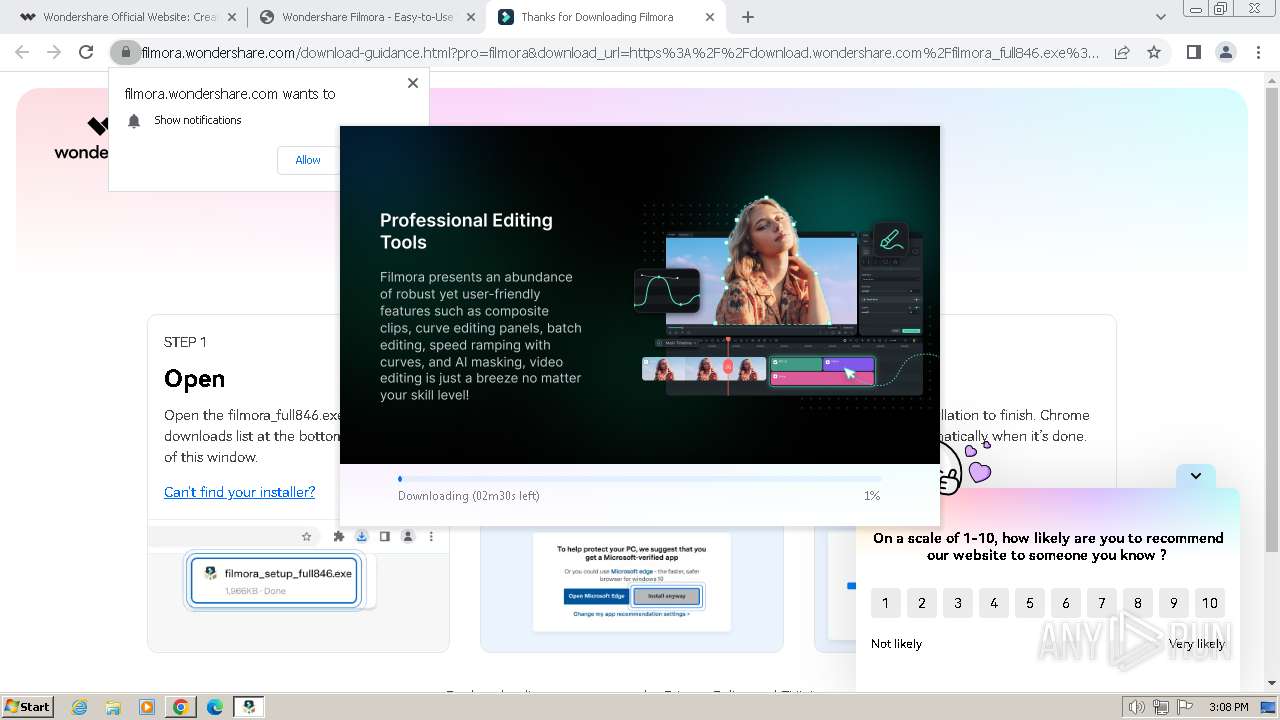Open Microsoft Edge from taskbar
This screenshot has height=720, width=1280.
[x=215, y=707]
